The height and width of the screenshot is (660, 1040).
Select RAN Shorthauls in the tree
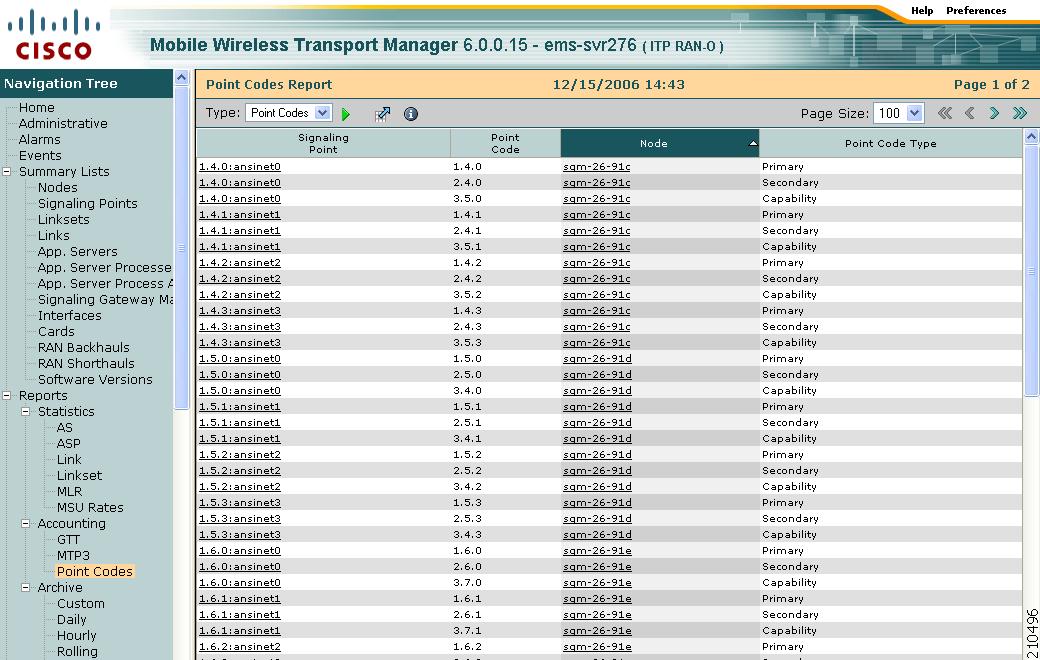pyautogui.click(x=86, y=363)
